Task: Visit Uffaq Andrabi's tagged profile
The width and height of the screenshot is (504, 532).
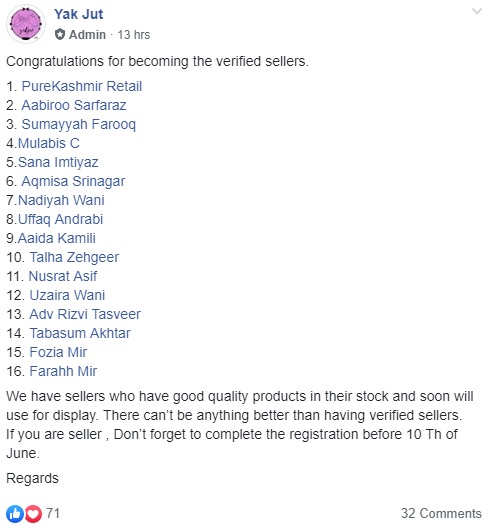Action: coord(60,220)
